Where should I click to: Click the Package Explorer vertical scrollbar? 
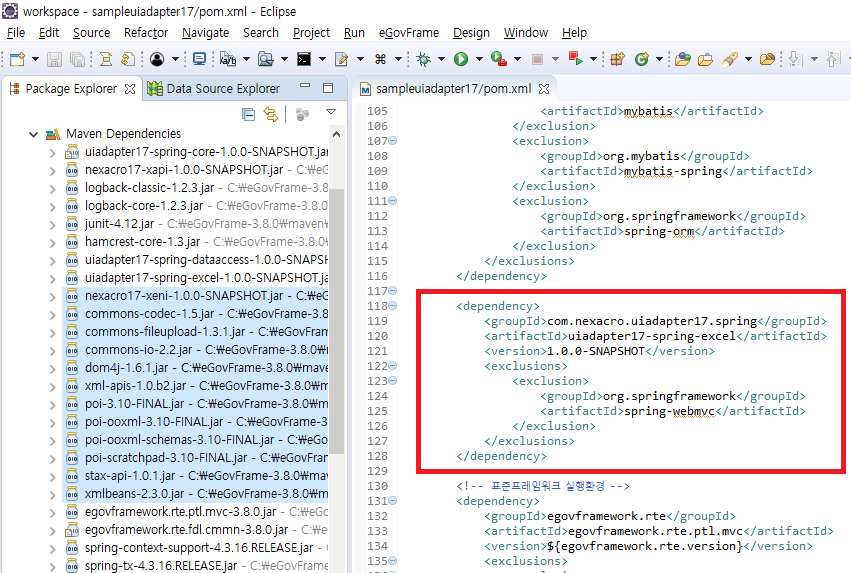point(337,300)
